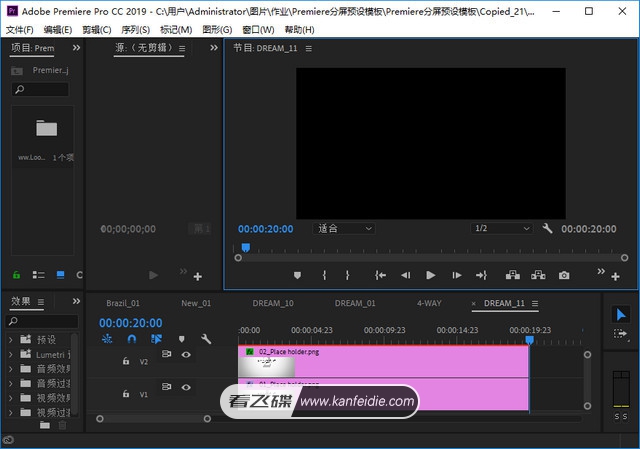This screenshot has height=449, width=640.
Task: Switch Project panel to list view
Action: click(x=38, y=275)
